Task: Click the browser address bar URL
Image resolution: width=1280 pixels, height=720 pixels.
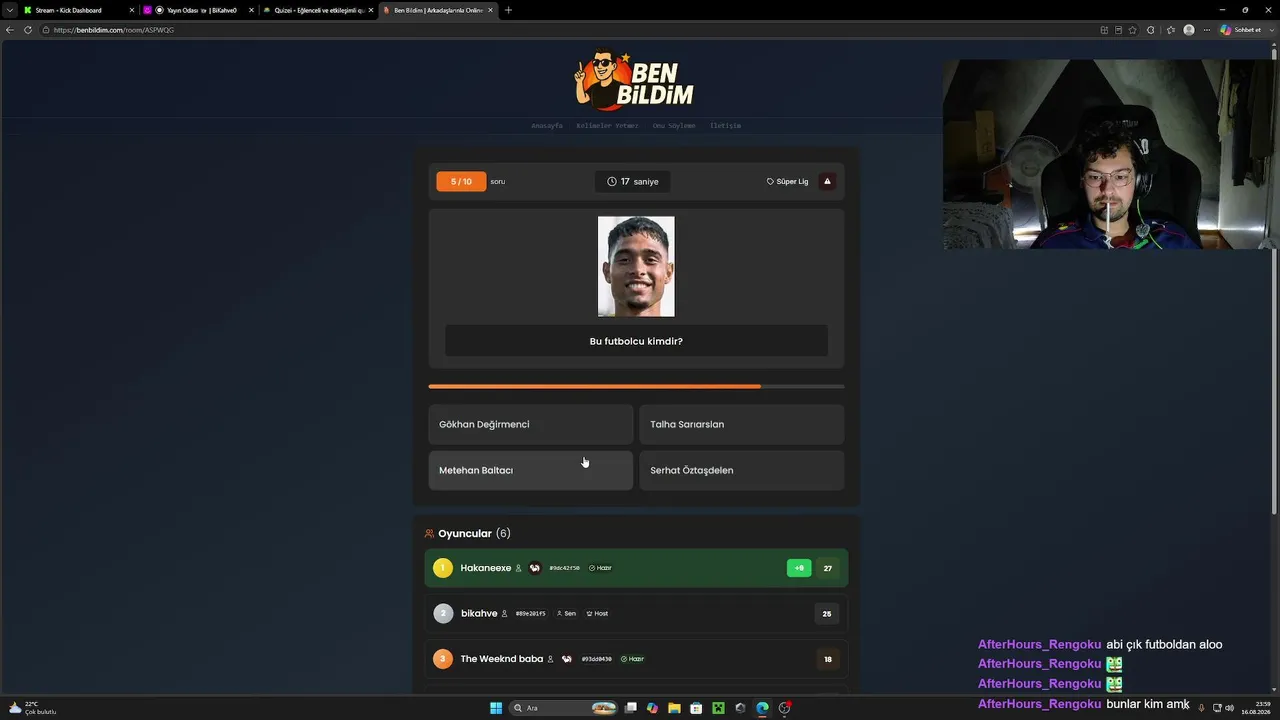Action: coord(114,30)
